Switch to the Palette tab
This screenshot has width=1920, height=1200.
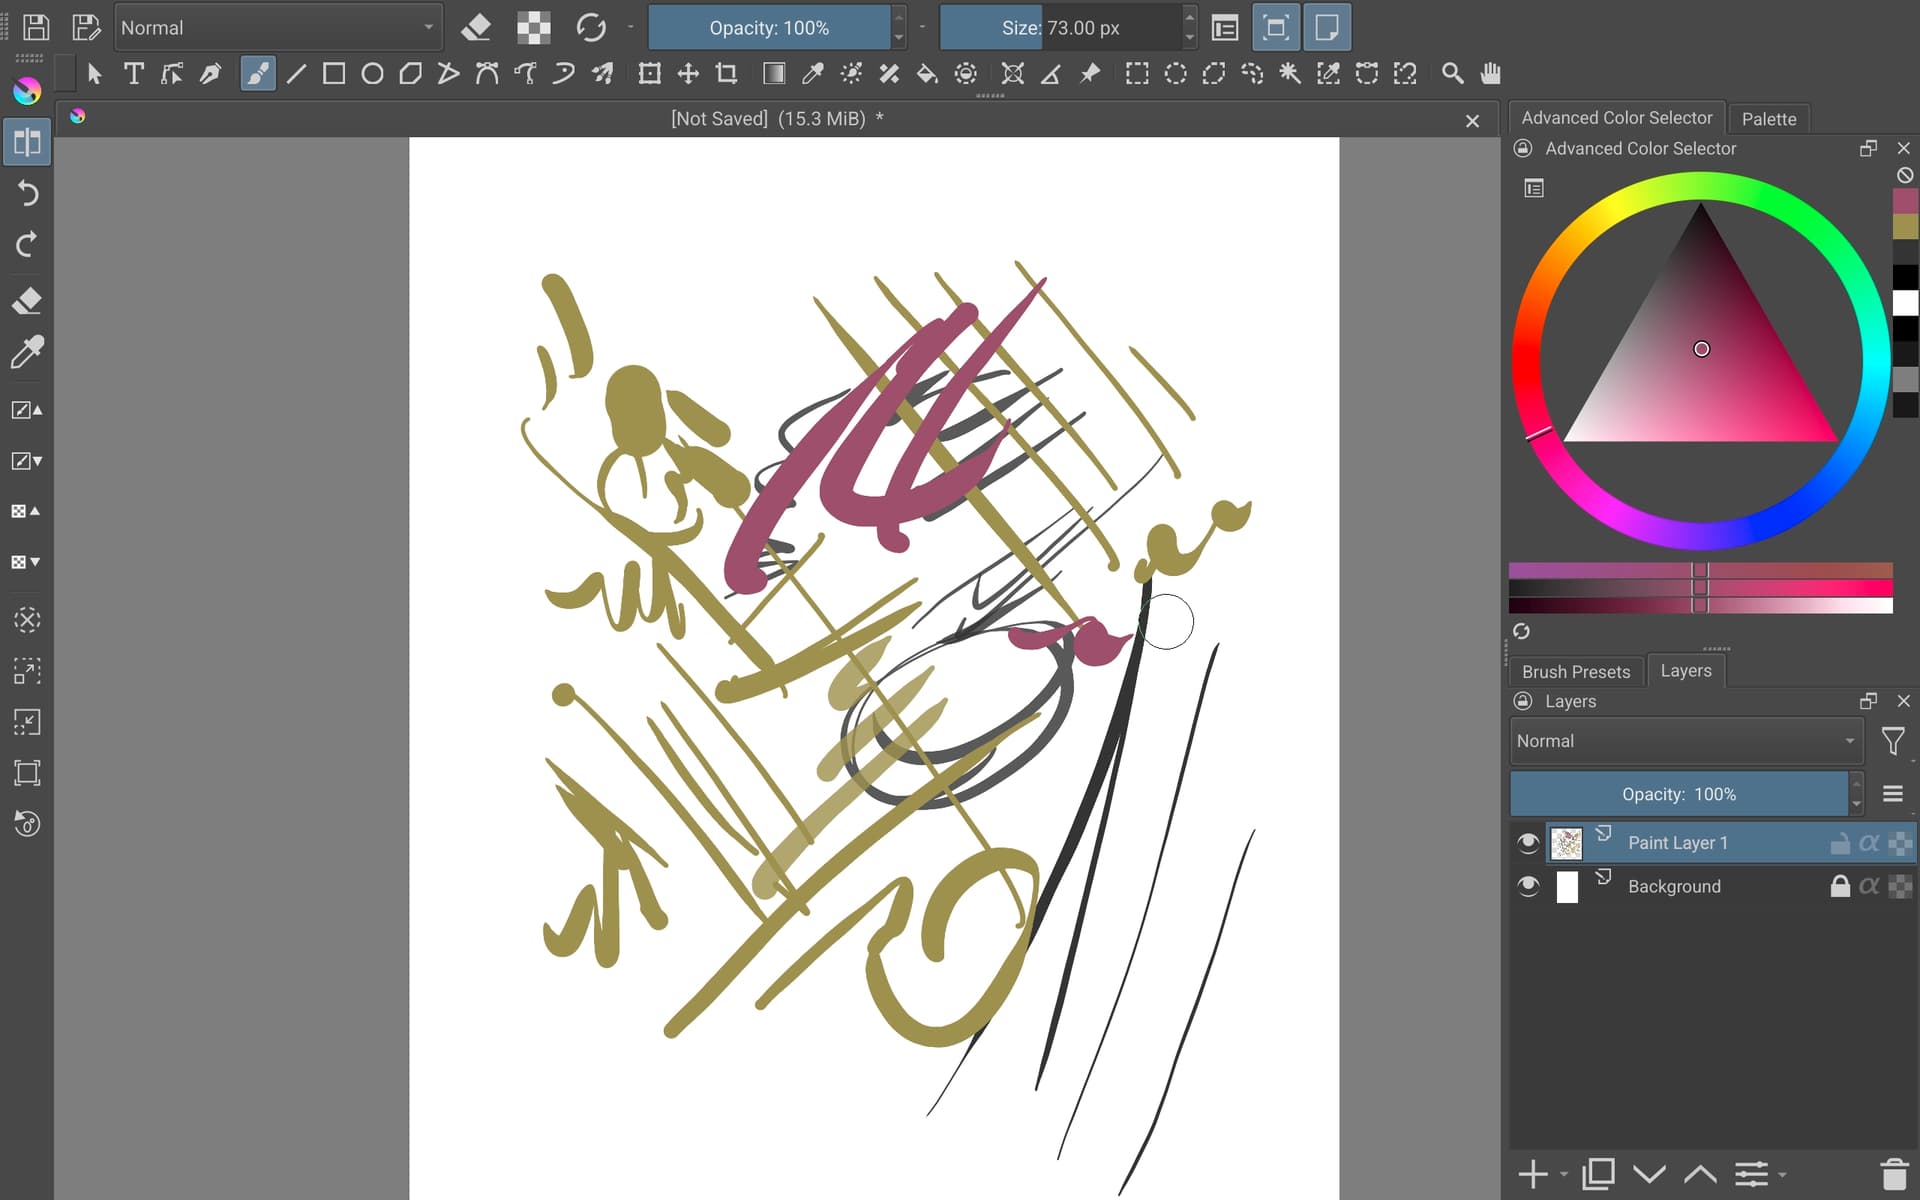(1768, 119)
